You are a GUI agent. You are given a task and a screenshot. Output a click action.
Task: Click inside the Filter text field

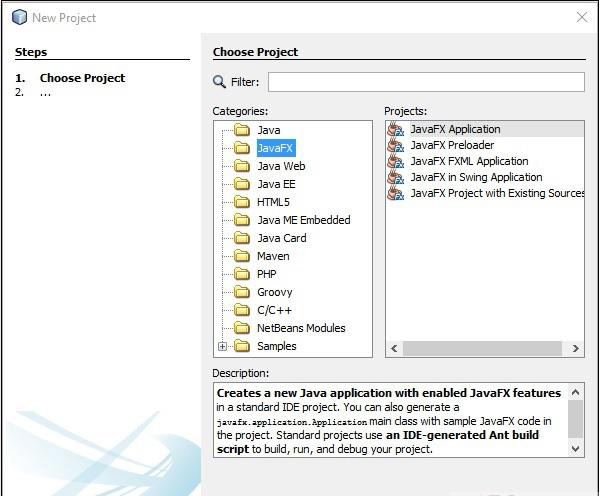[426, 82]
